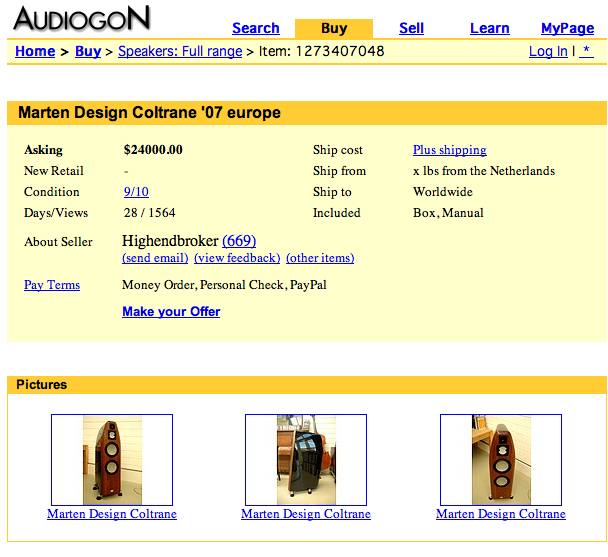Click the send email link
The image size is (608, 557).
click(155, 258)
